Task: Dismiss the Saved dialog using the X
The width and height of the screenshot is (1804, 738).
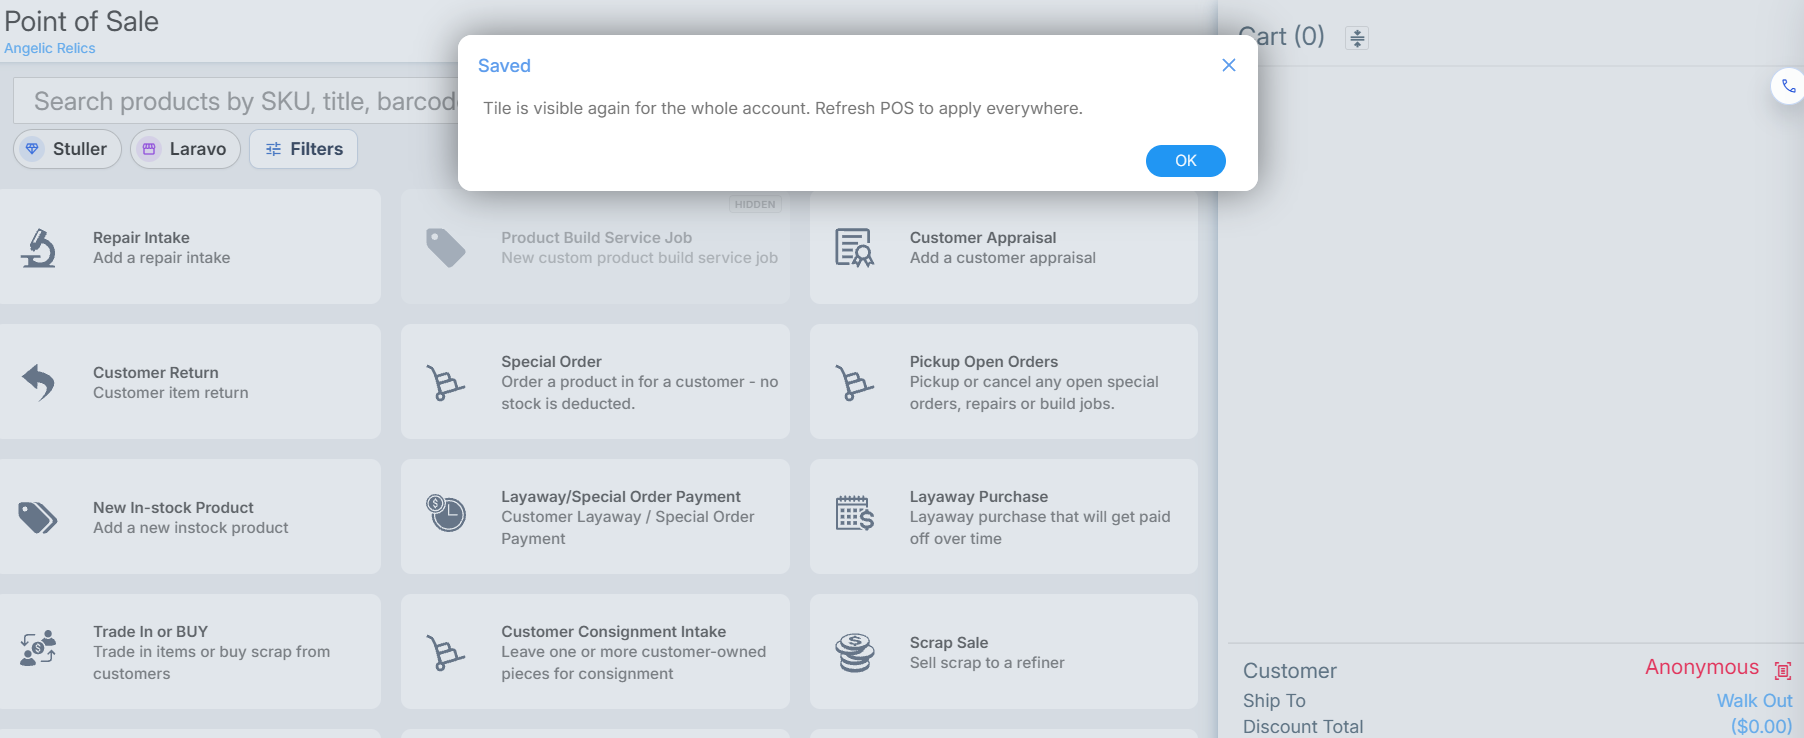Action: pyautogui.click(x=1229, y=65)
